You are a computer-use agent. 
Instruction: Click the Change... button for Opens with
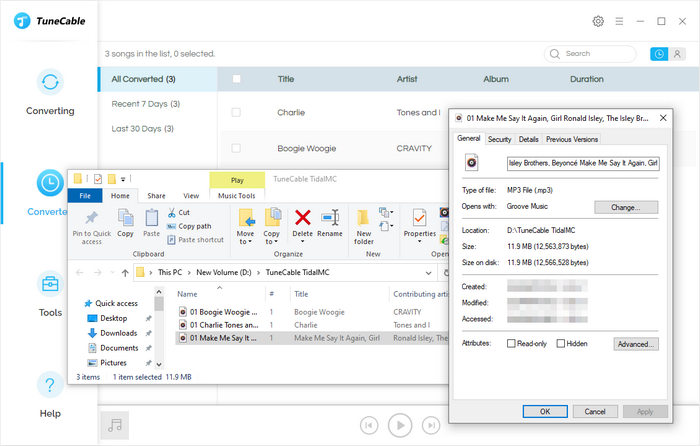tap(625, 207)
